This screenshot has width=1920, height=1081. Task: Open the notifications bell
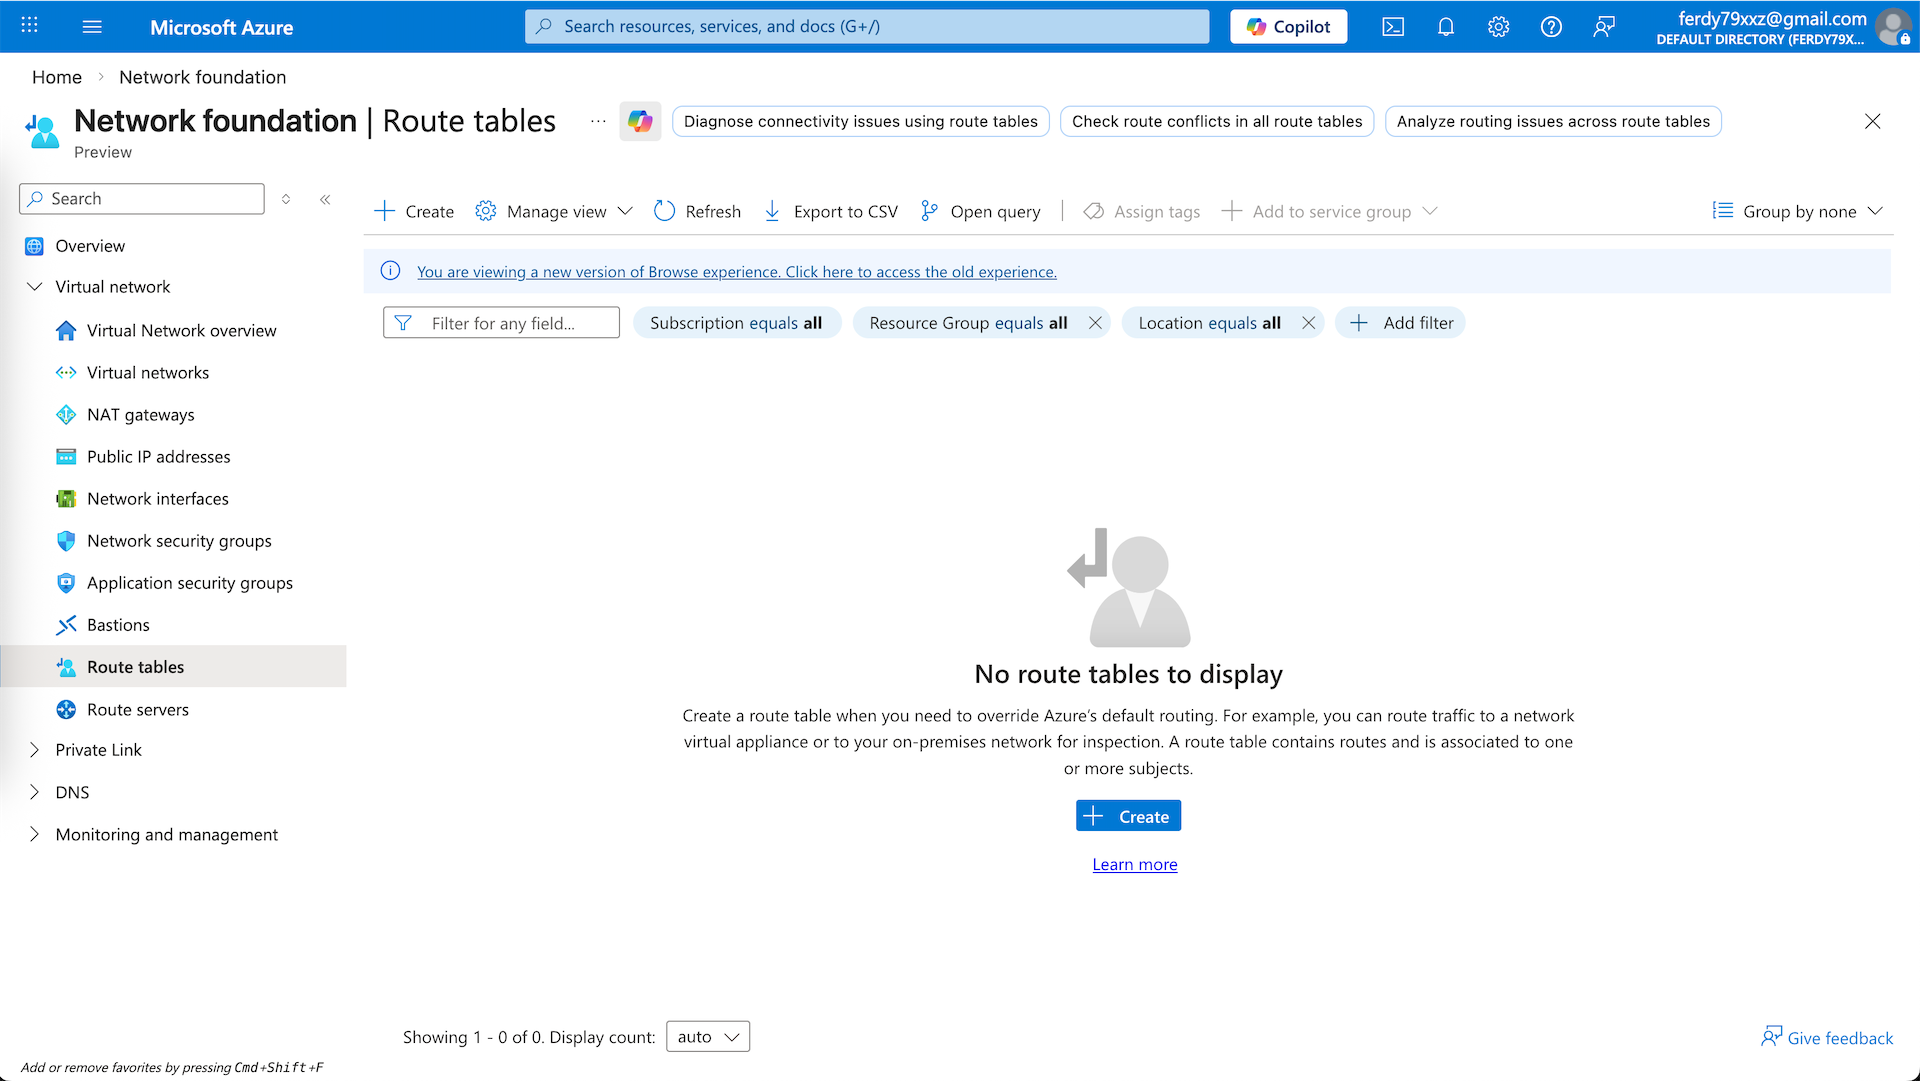click(x=1446, y=27)
